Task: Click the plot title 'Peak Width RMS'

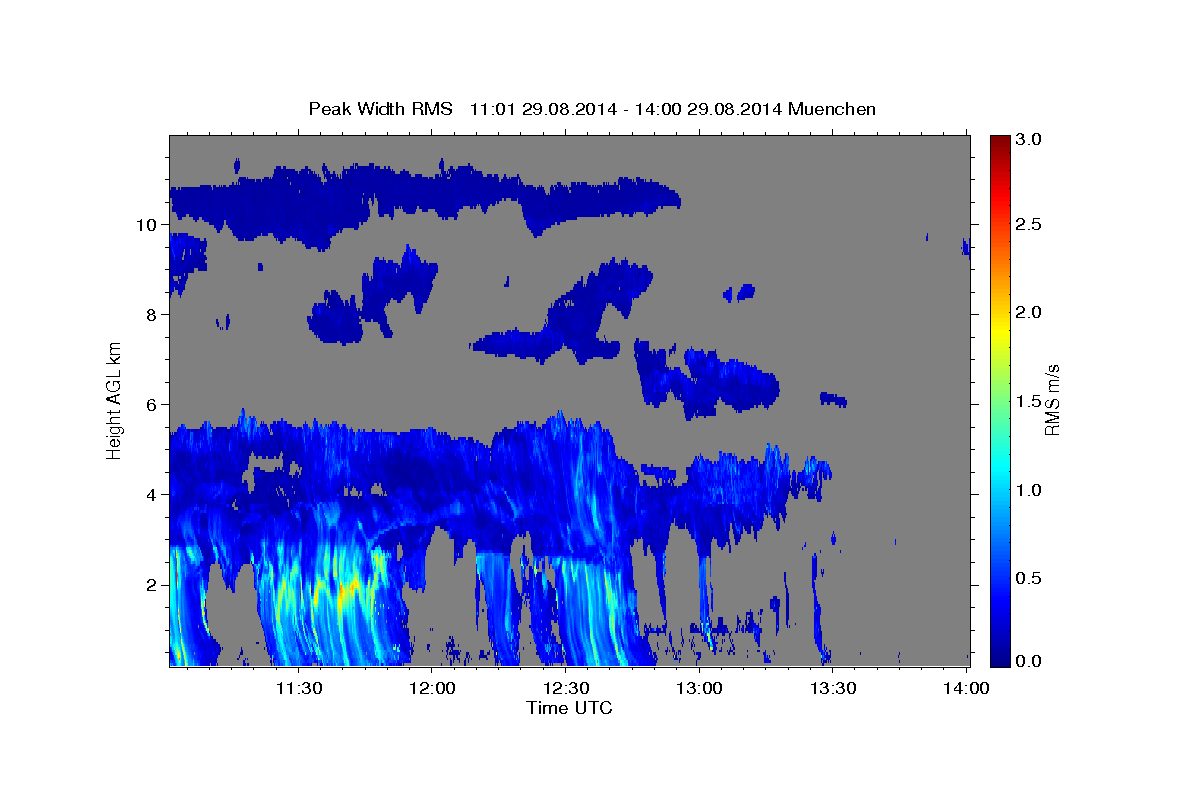Action: (380, 108)
